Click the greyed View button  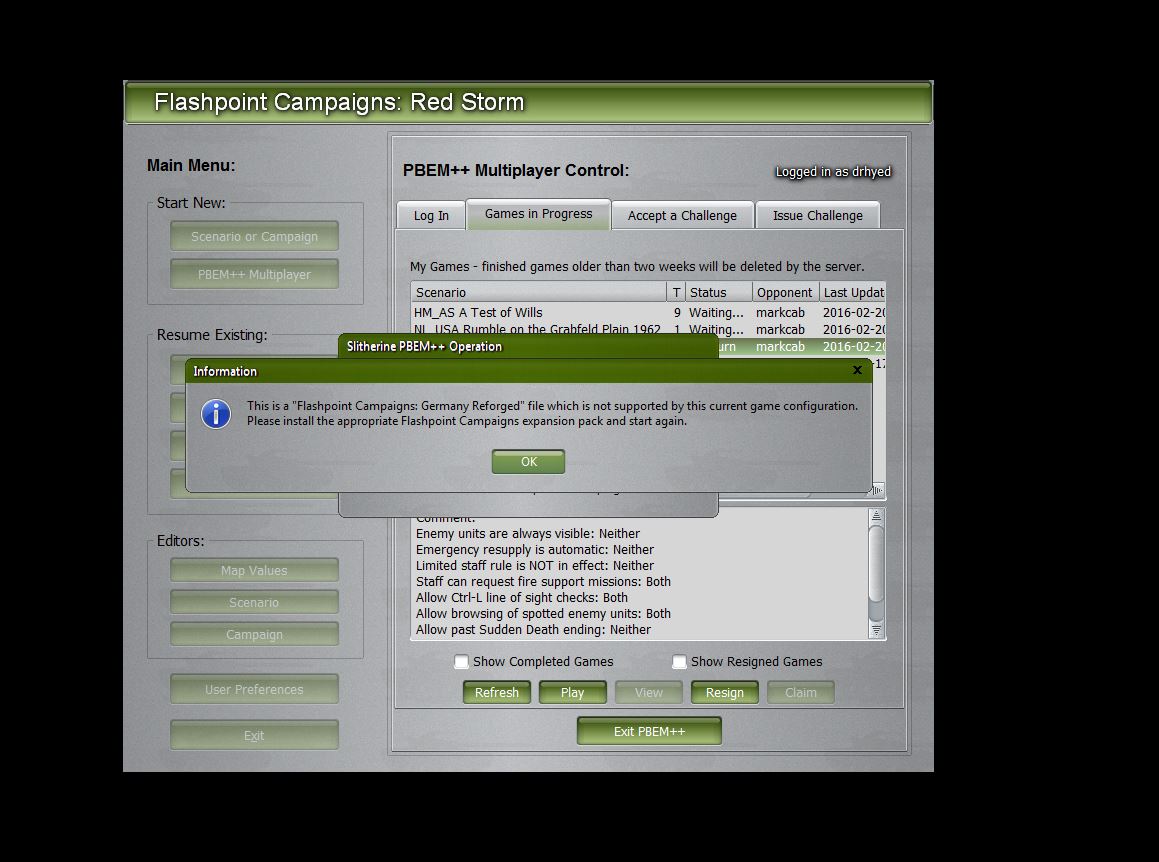coord(648,693)
